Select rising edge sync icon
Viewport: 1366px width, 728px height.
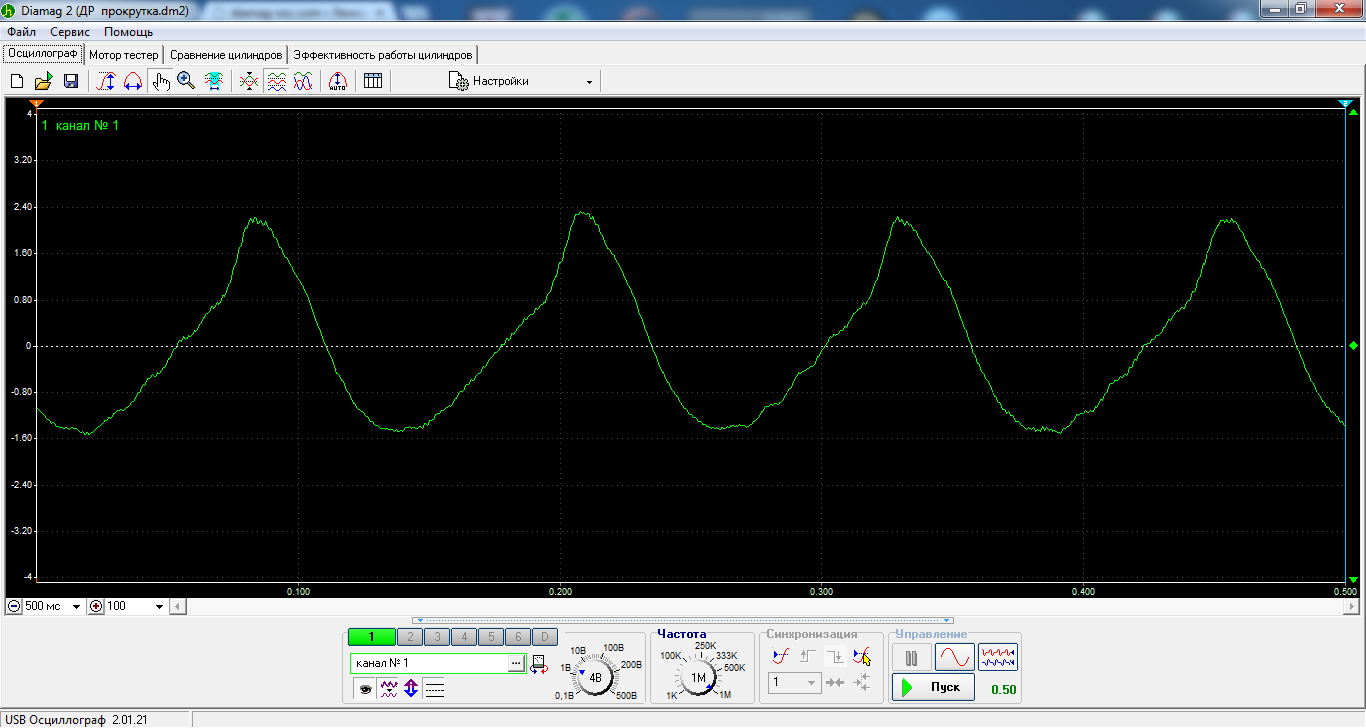(x=808, y=657)
